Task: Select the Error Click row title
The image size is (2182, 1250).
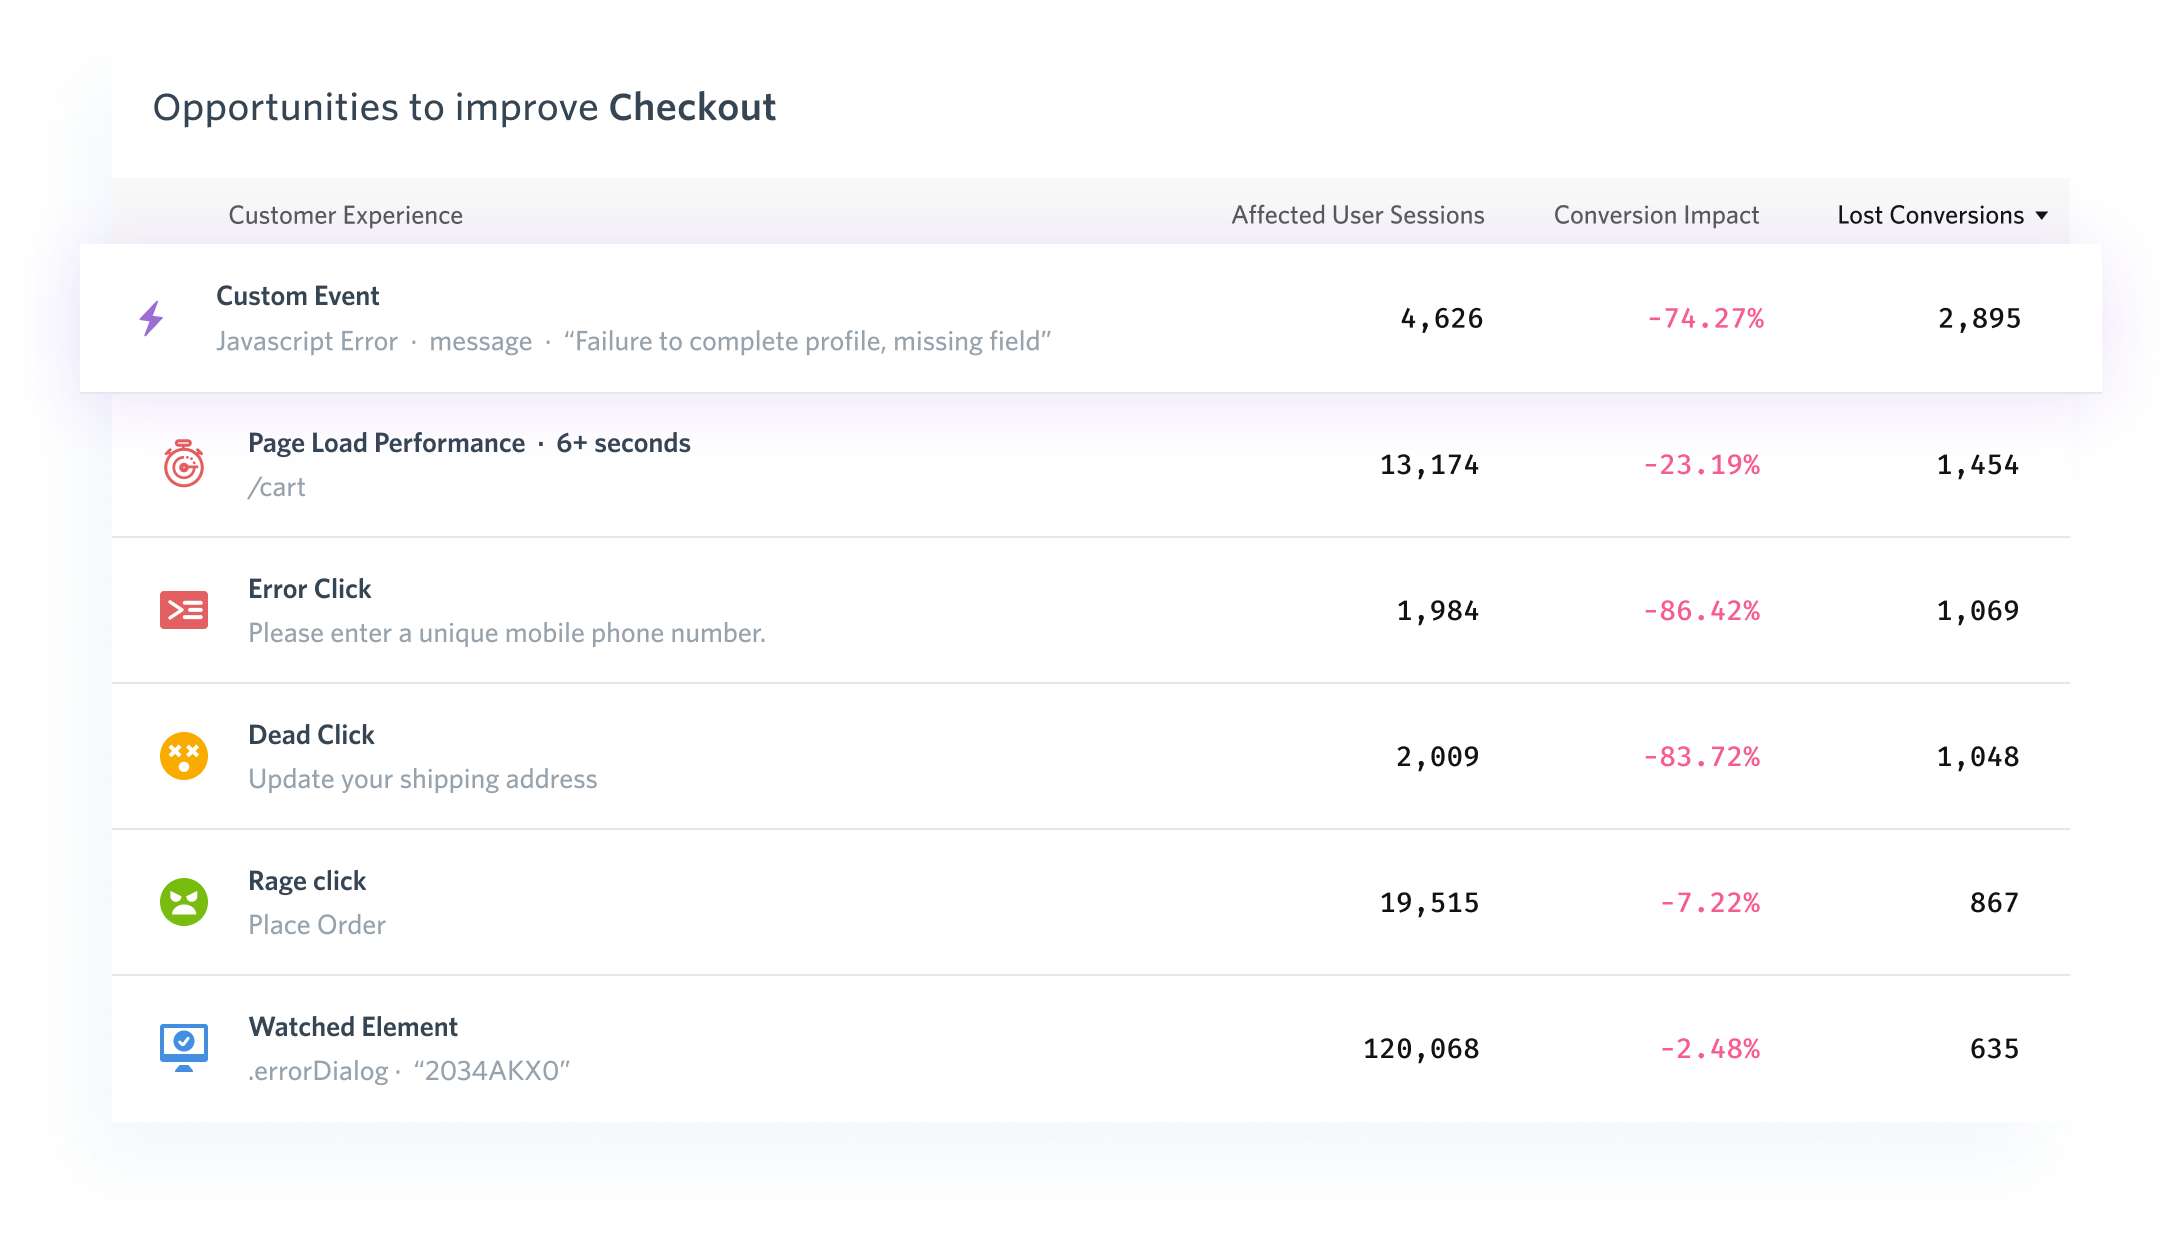Action: (310, 589)
